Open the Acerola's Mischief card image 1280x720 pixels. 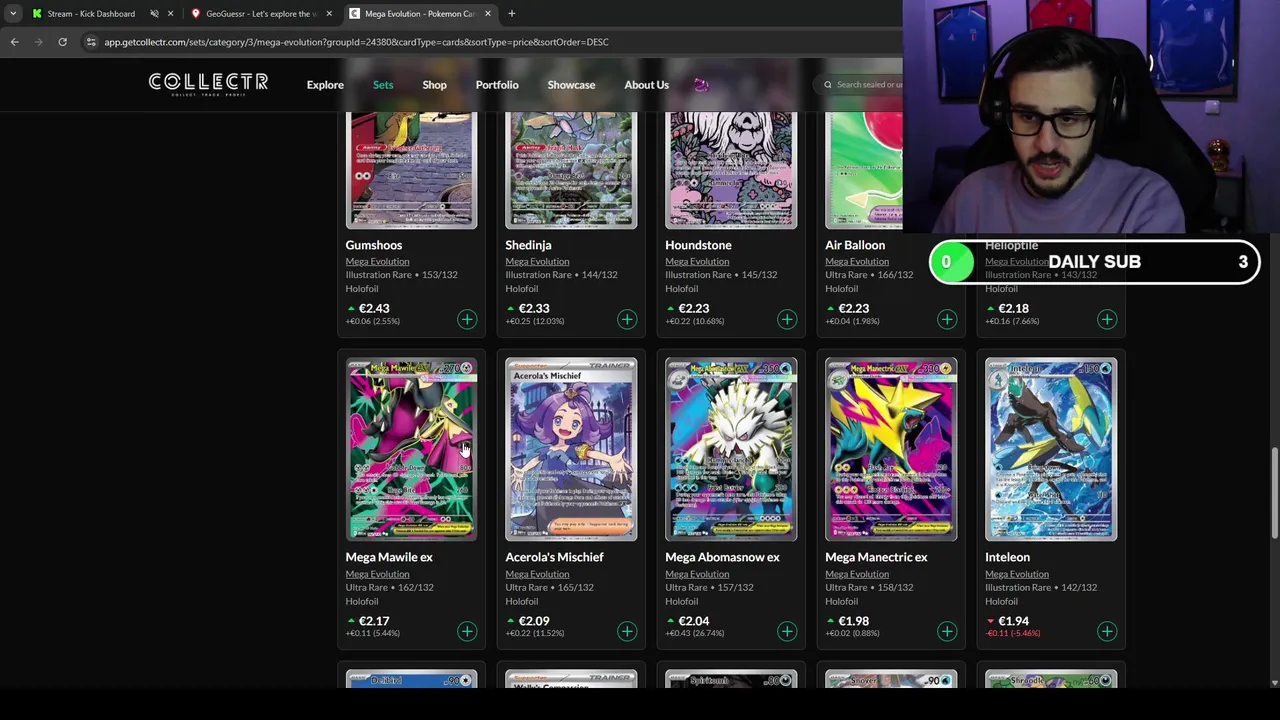[x=571, y=449]
